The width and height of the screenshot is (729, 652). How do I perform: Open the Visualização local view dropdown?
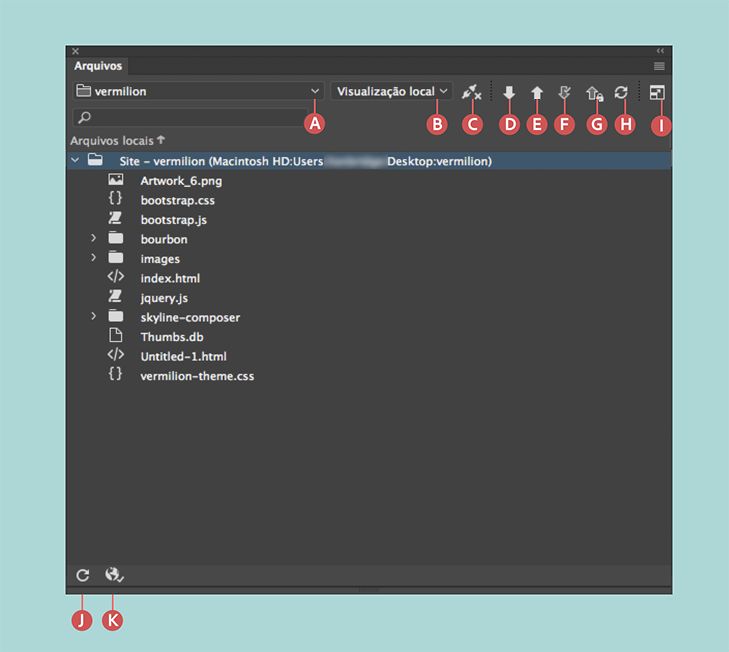pos(391,91)
